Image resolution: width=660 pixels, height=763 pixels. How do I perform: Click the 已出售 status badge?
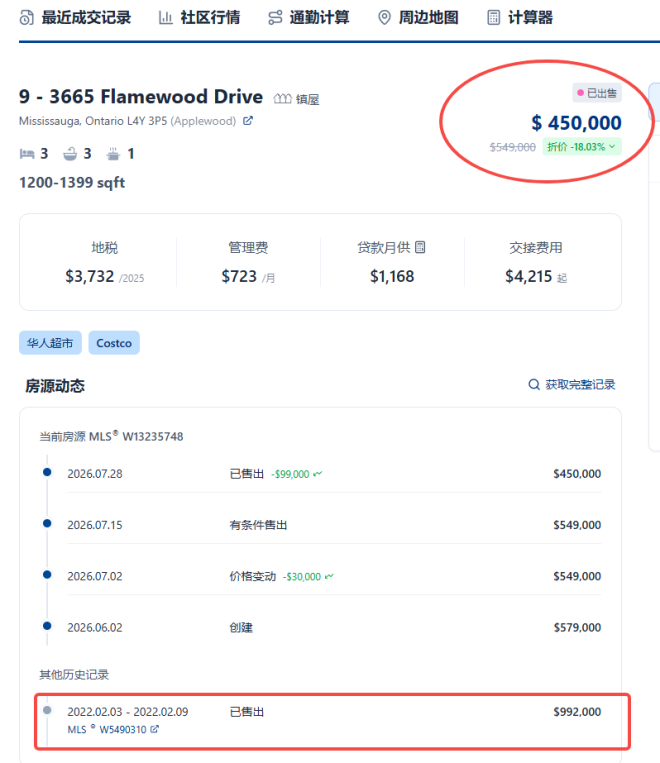[x=597, y=93]
